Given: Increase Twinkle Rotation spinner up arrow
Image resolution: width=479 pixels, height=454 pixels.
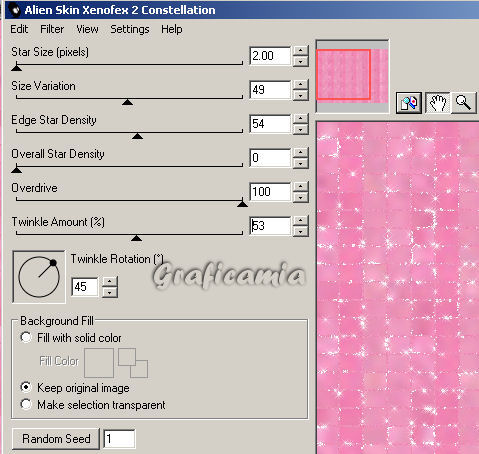Looking at the screenshot, I should pyautogui.click(x=110, y=281).
